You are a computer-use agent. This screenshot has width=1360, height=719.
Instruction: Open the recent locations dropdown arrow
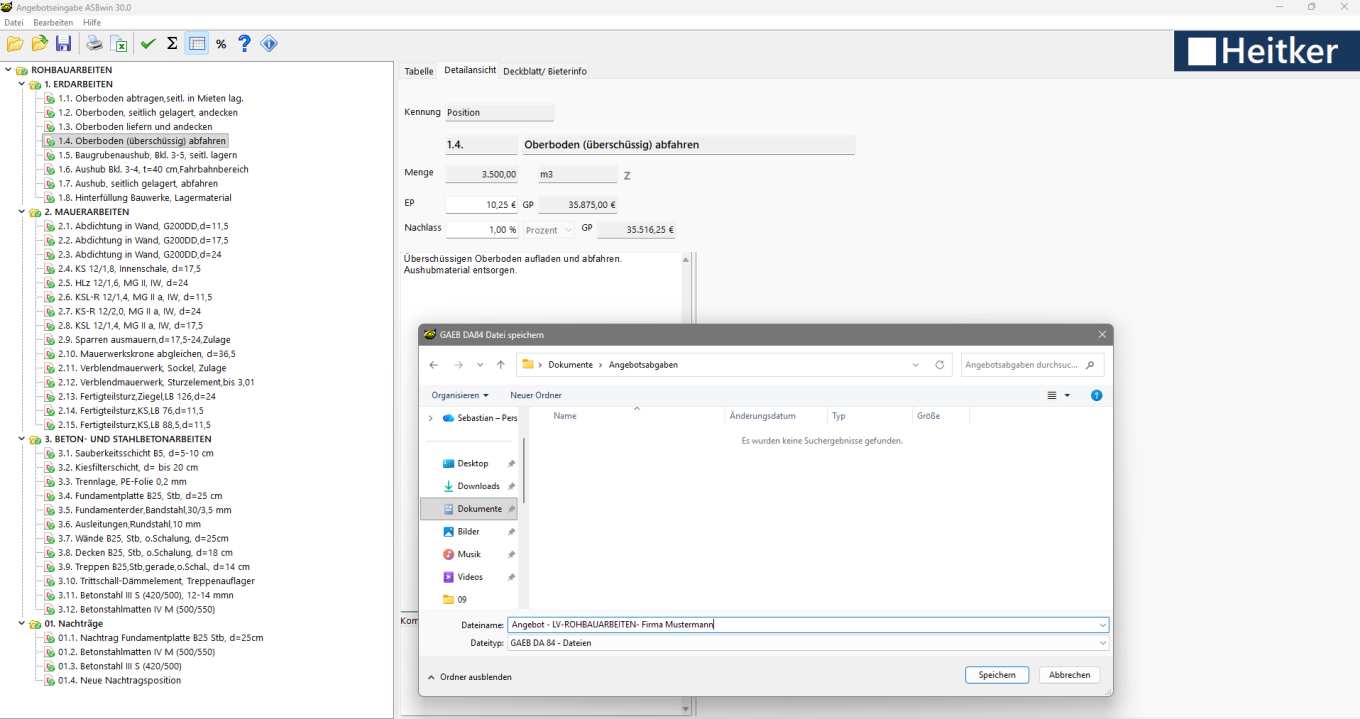[481, 365]
